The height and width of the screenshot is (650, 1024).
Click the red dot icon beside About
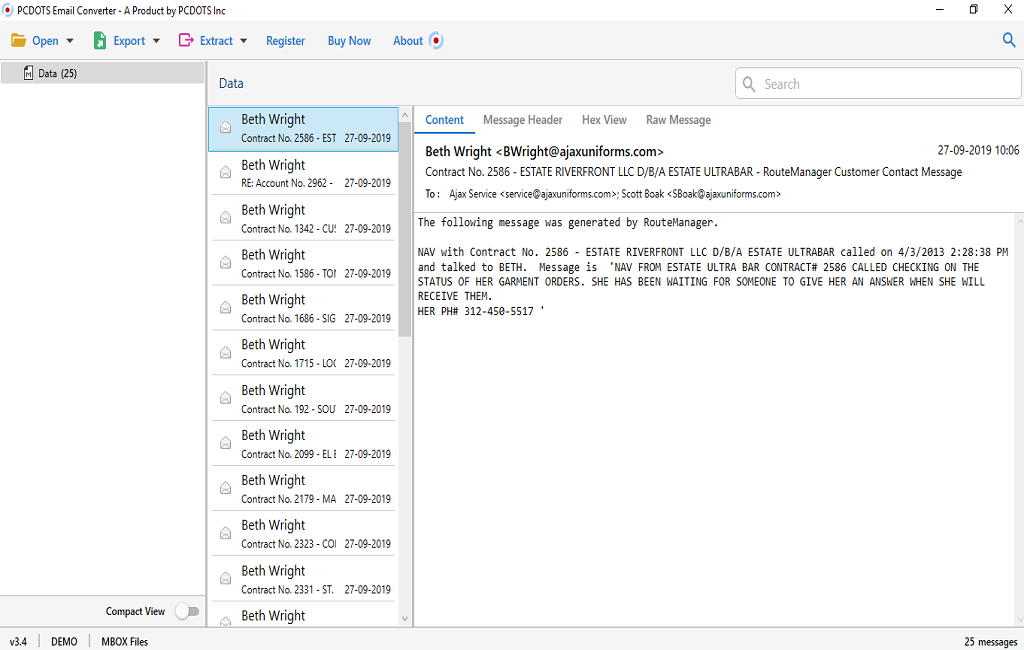[x=436, y=41]
